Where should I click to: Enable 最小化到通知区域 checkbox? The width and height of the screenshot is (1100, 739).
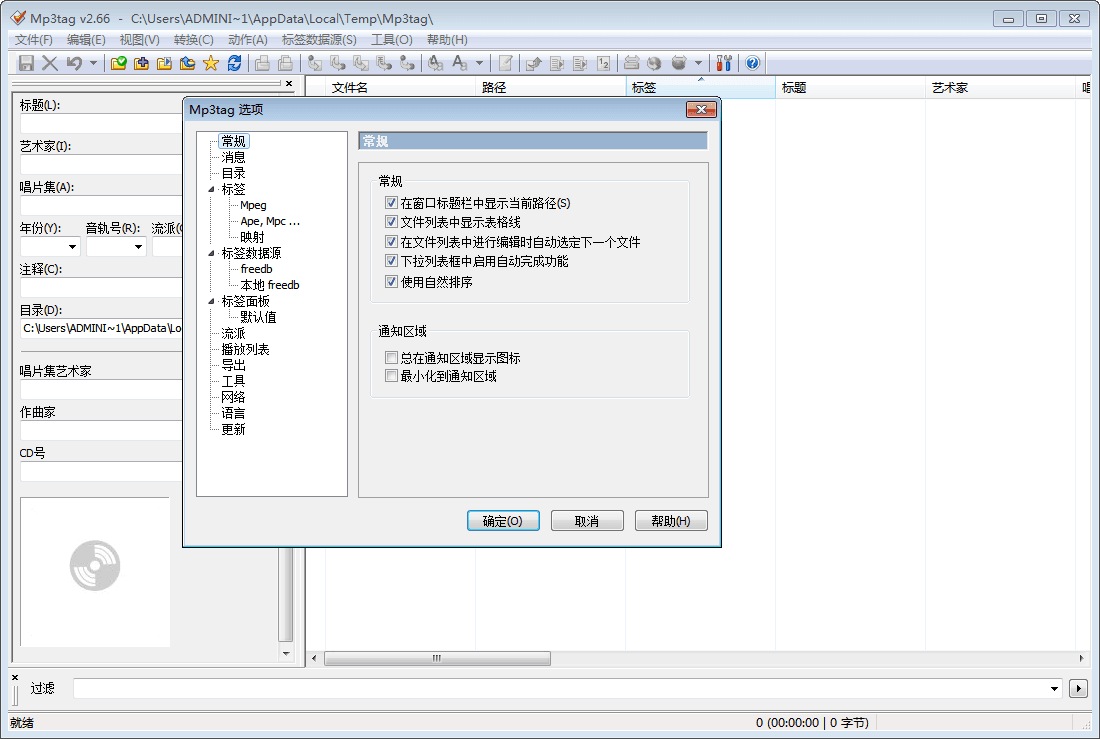pyautogui.click(x=391, y=376)
